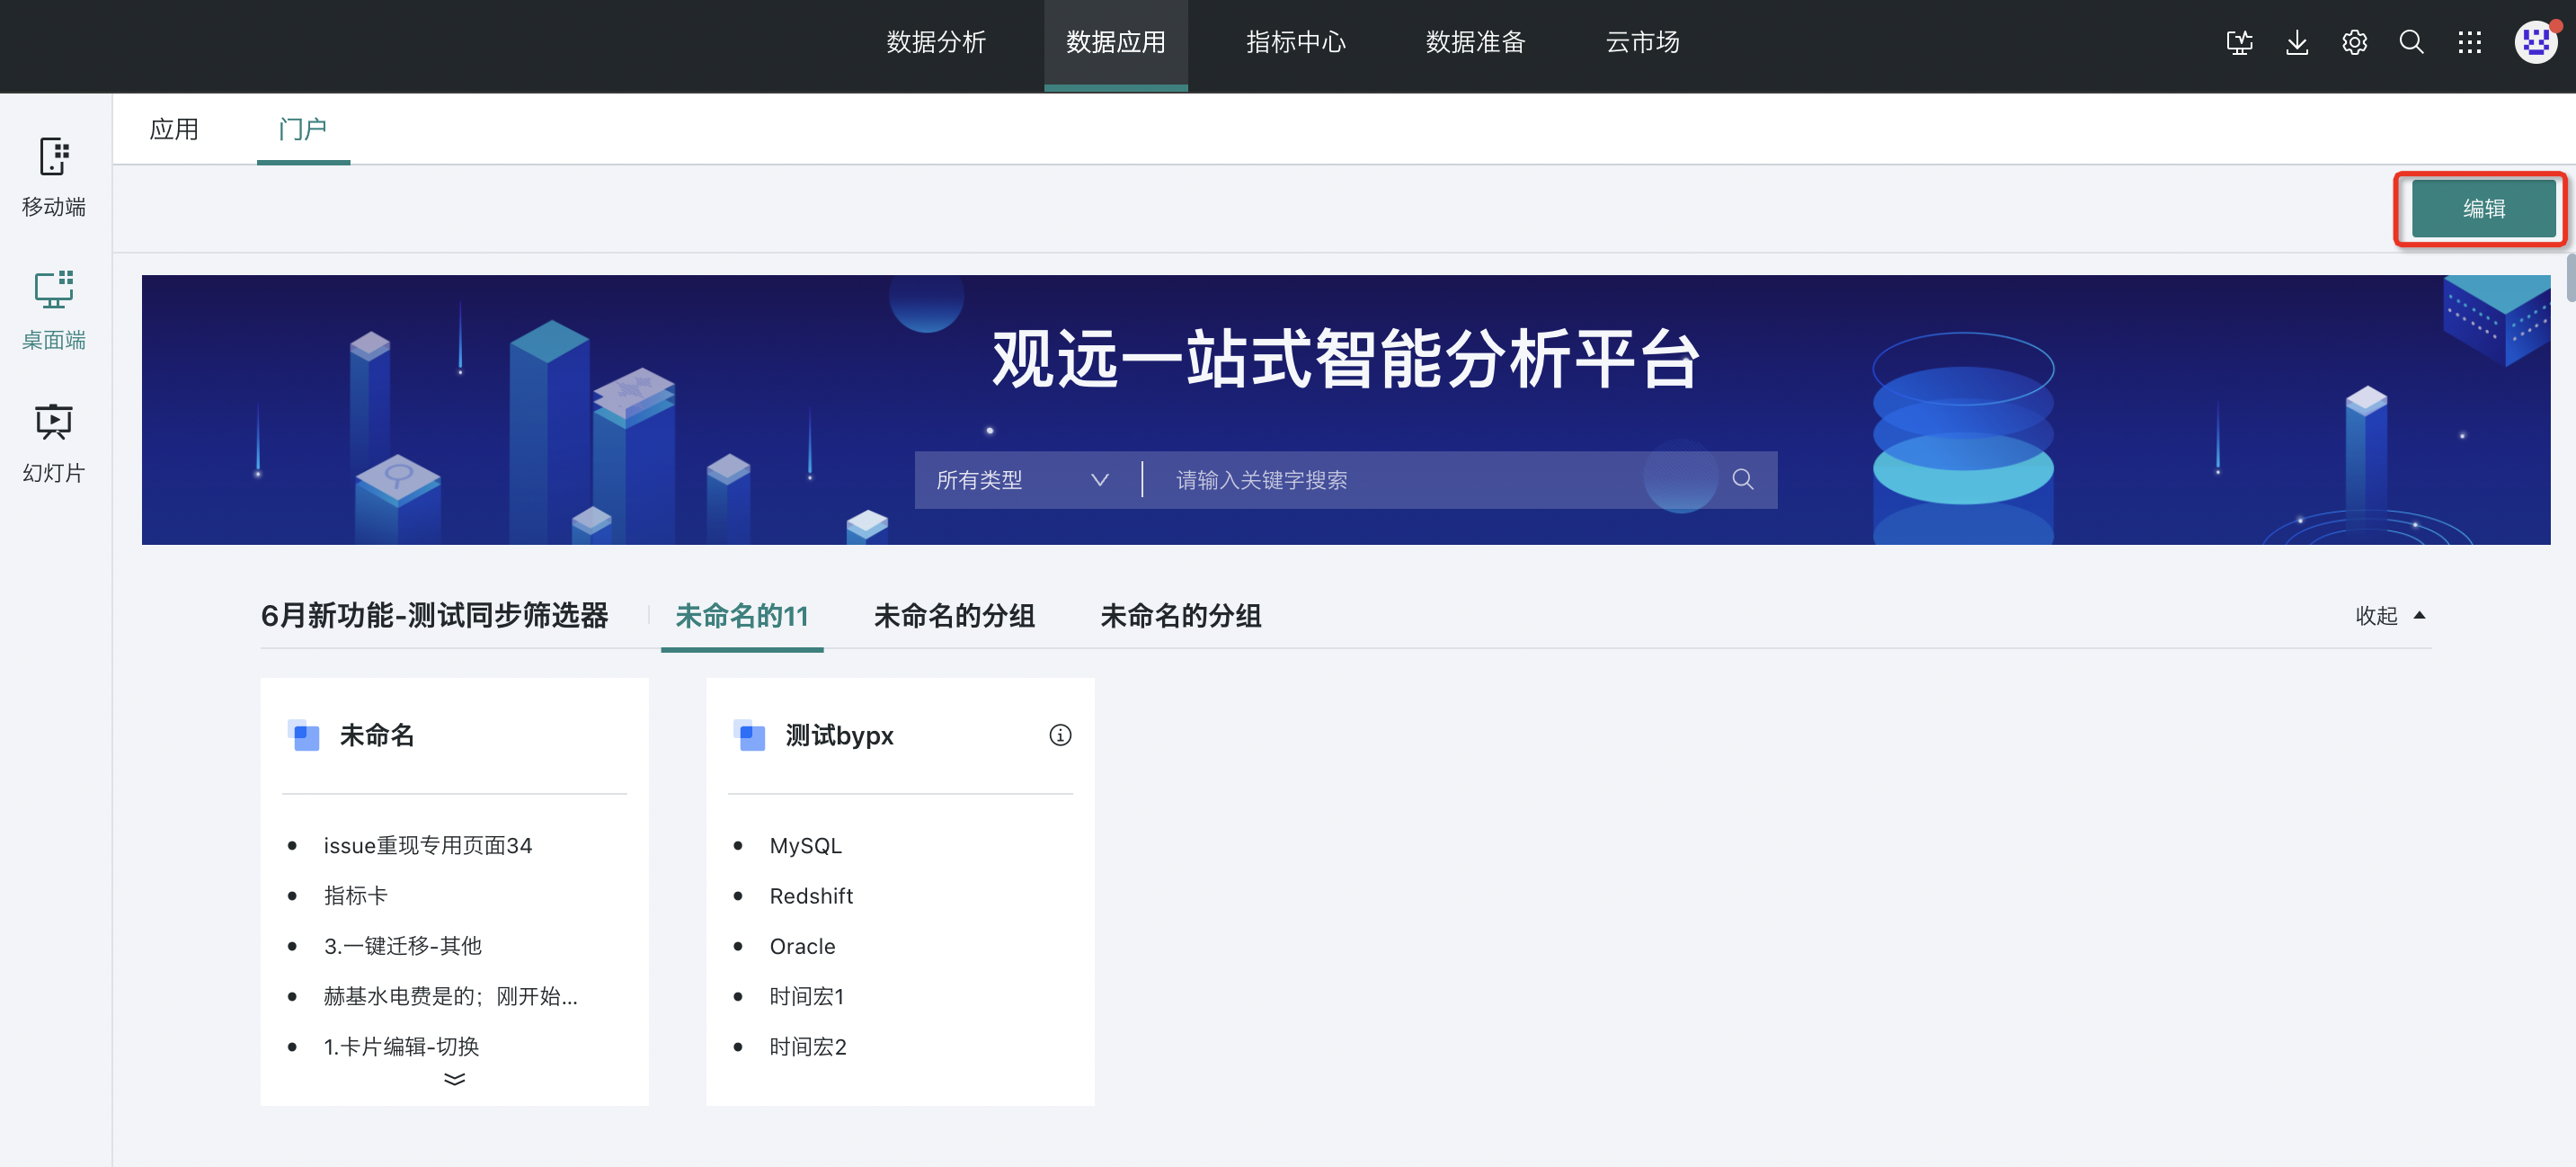Click the top bar search magnifier icon
Viewport: 2576px width, 1167px height.
click(2411, 42)
